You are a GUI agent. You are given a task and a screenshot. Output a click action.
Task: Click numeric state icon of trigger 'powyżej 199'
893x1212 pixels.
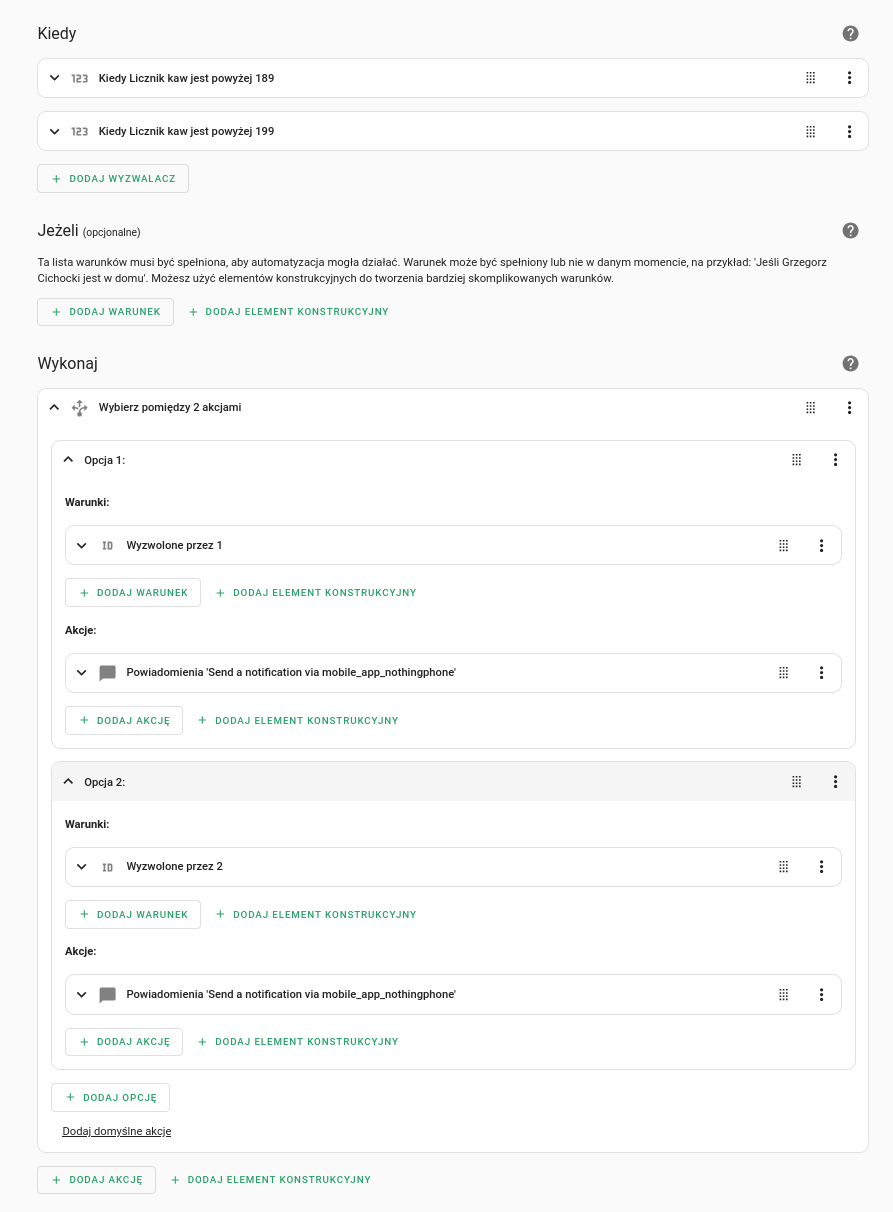click(80, 131)
